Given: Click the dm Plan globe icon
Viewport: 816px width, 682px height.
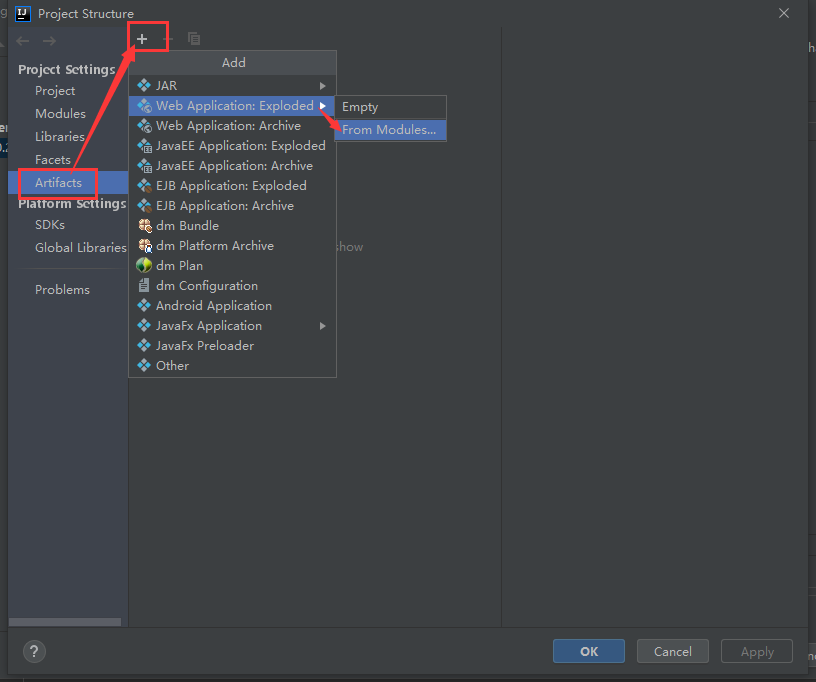Looking at the screenshot, I should (x=144, y=265).
